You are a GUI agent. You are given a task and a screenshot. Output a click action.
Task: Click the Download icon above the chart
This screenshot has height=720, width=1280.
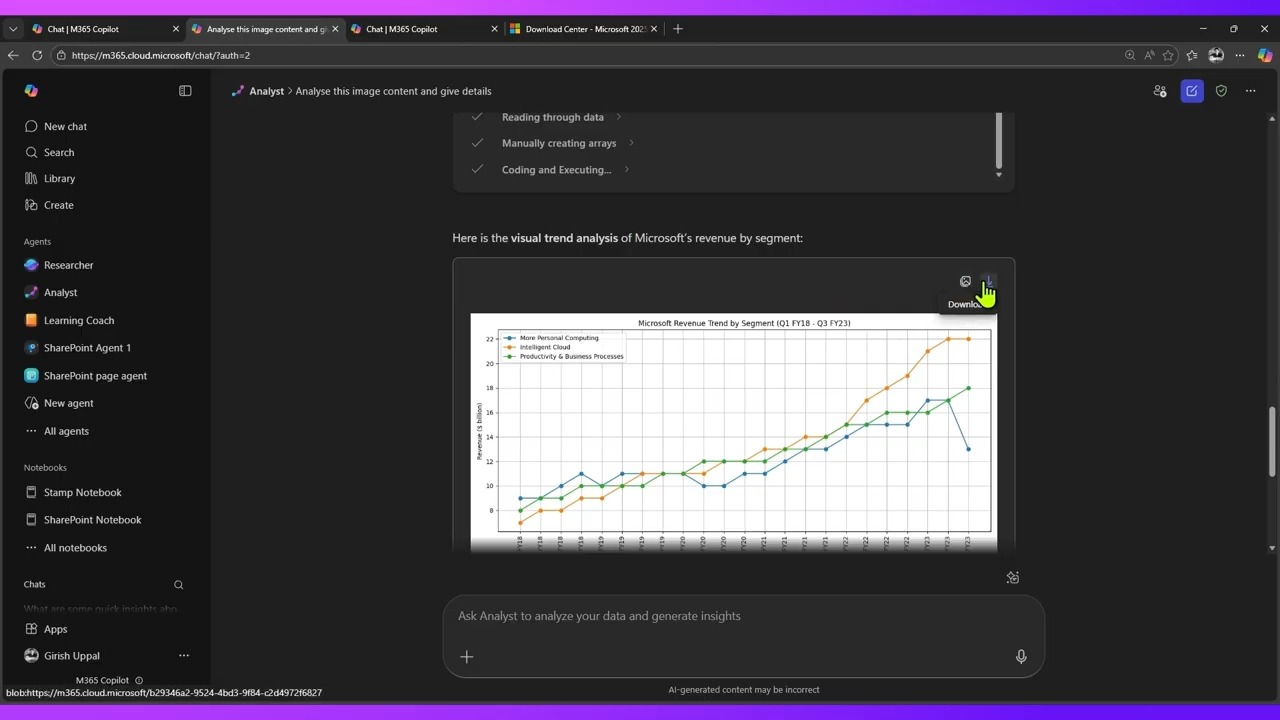coord(988,282)
